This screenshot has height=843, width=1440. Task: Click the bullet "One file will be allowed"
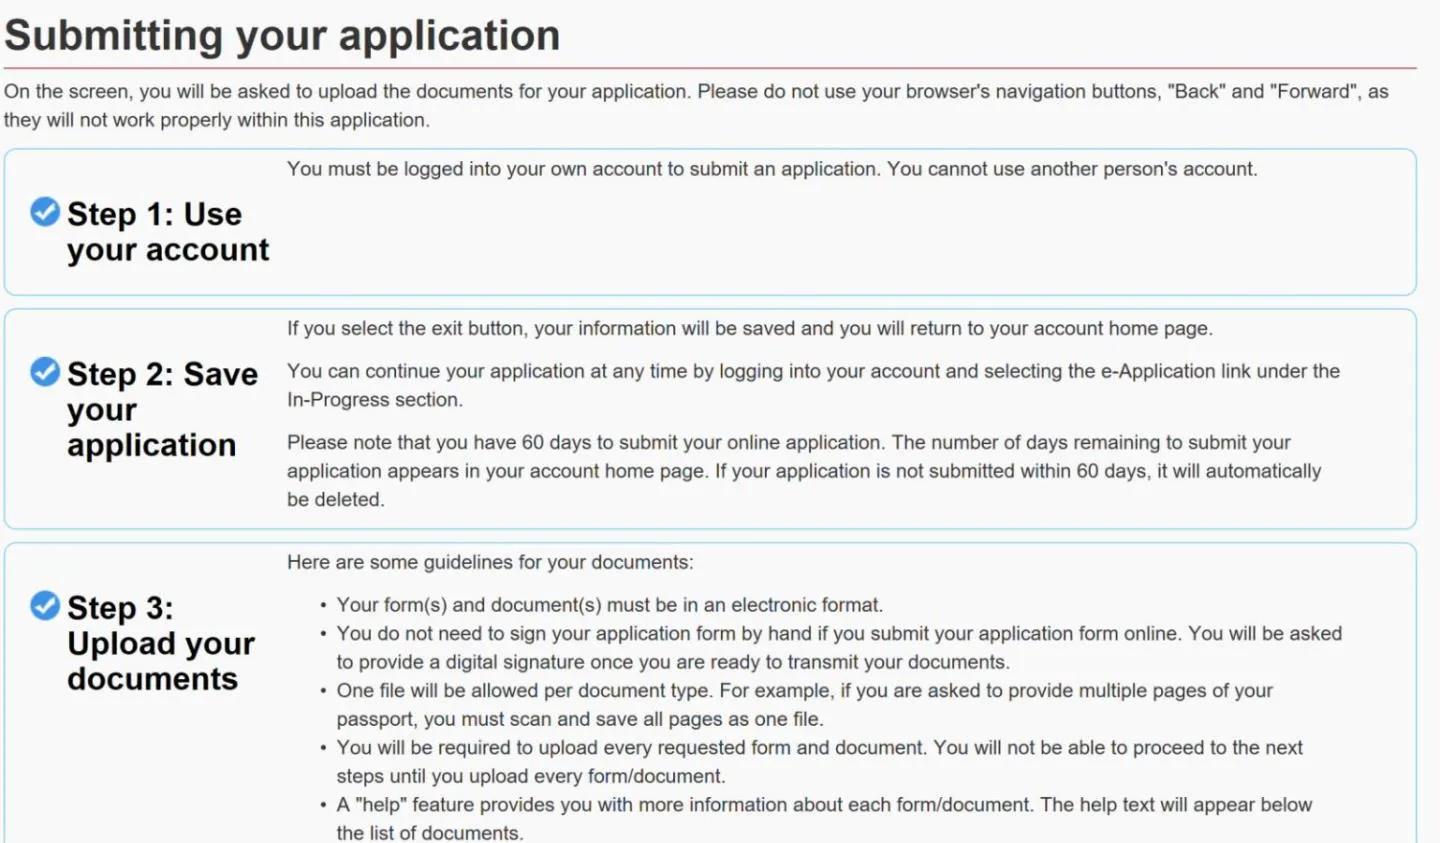click(x=804, y=704)
